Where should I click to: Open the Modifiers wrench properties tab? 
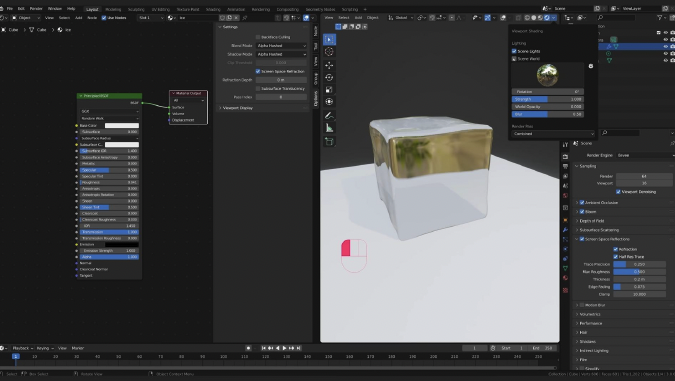[565, 230]
